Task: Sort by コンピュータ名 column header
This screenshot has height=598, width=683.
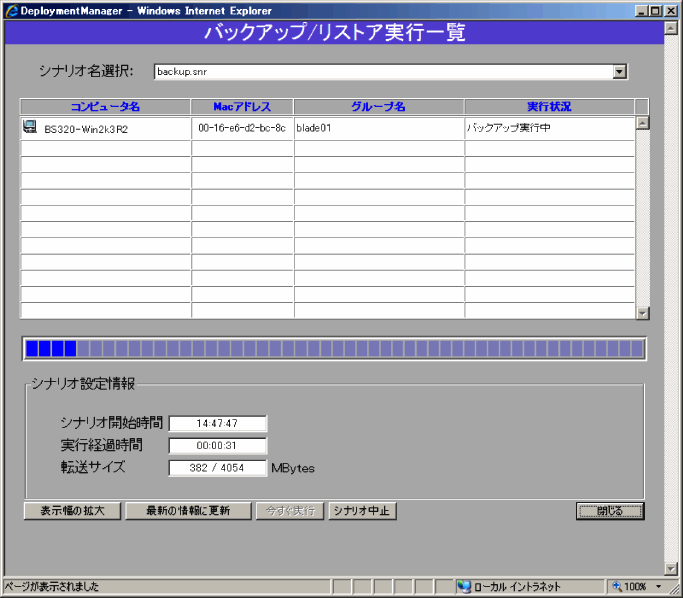Action: pyautogui.click(x=105, y=107)
